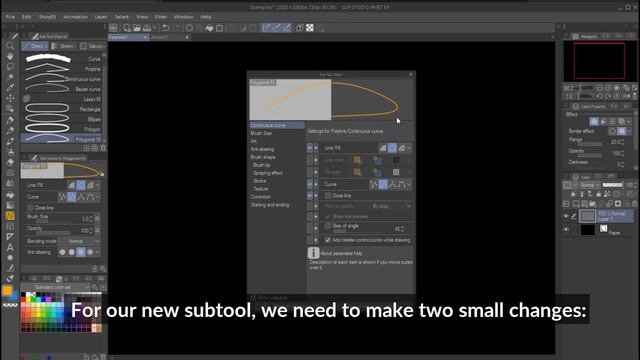The height and width of the screenshot is (360, 640).
Task: Select the Zoom magnifier tool
Action: (10, 46)
